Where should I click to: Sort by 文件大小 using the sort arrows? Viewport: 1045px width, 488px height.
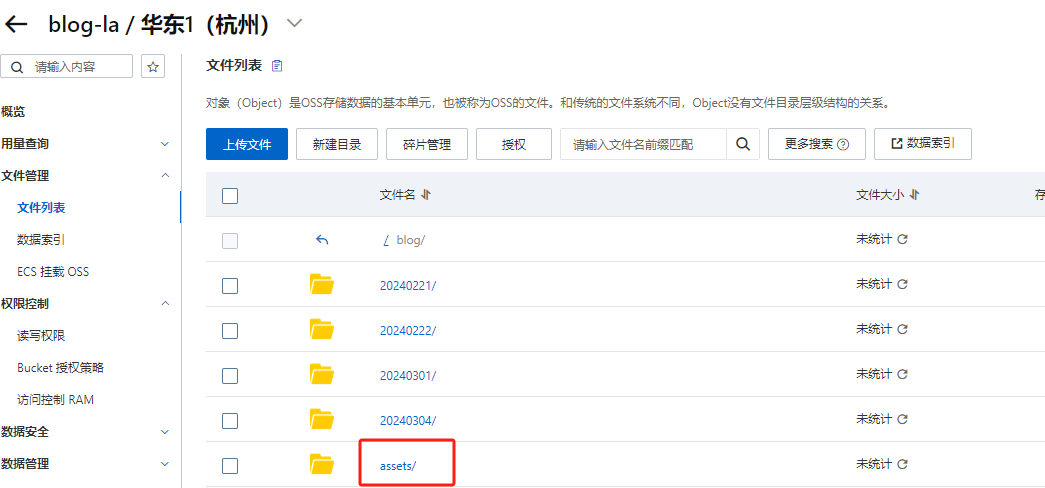pyautogui.click(x=914, y=195)
